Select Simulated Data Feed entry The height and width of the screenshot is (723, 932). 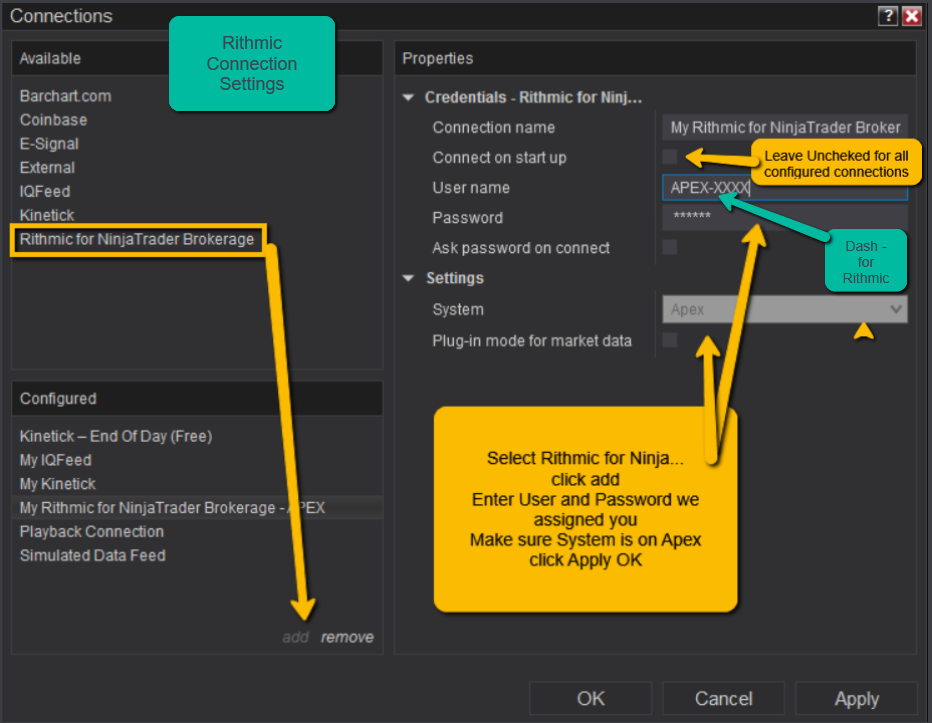(93, 555)
